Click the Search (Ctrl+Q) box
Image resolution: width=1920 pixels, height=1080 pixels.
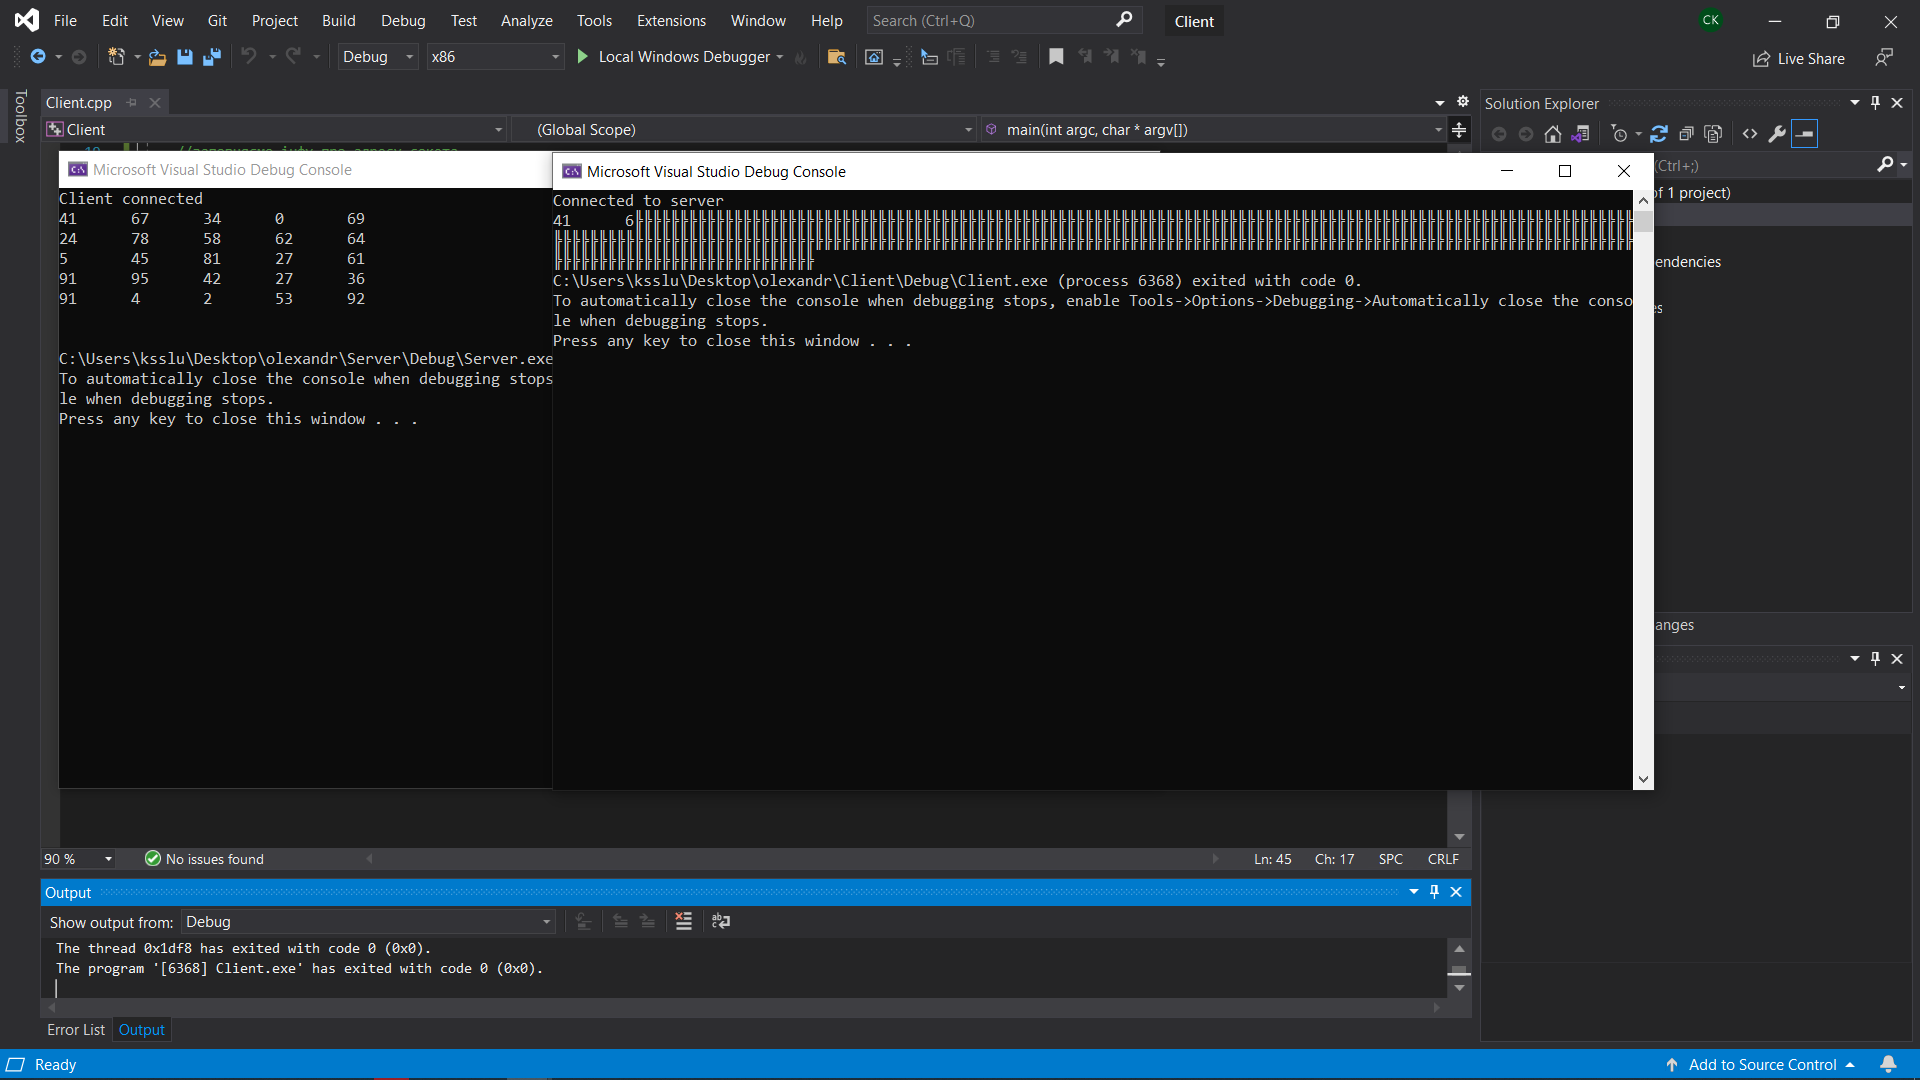(x=1002, y=20)
